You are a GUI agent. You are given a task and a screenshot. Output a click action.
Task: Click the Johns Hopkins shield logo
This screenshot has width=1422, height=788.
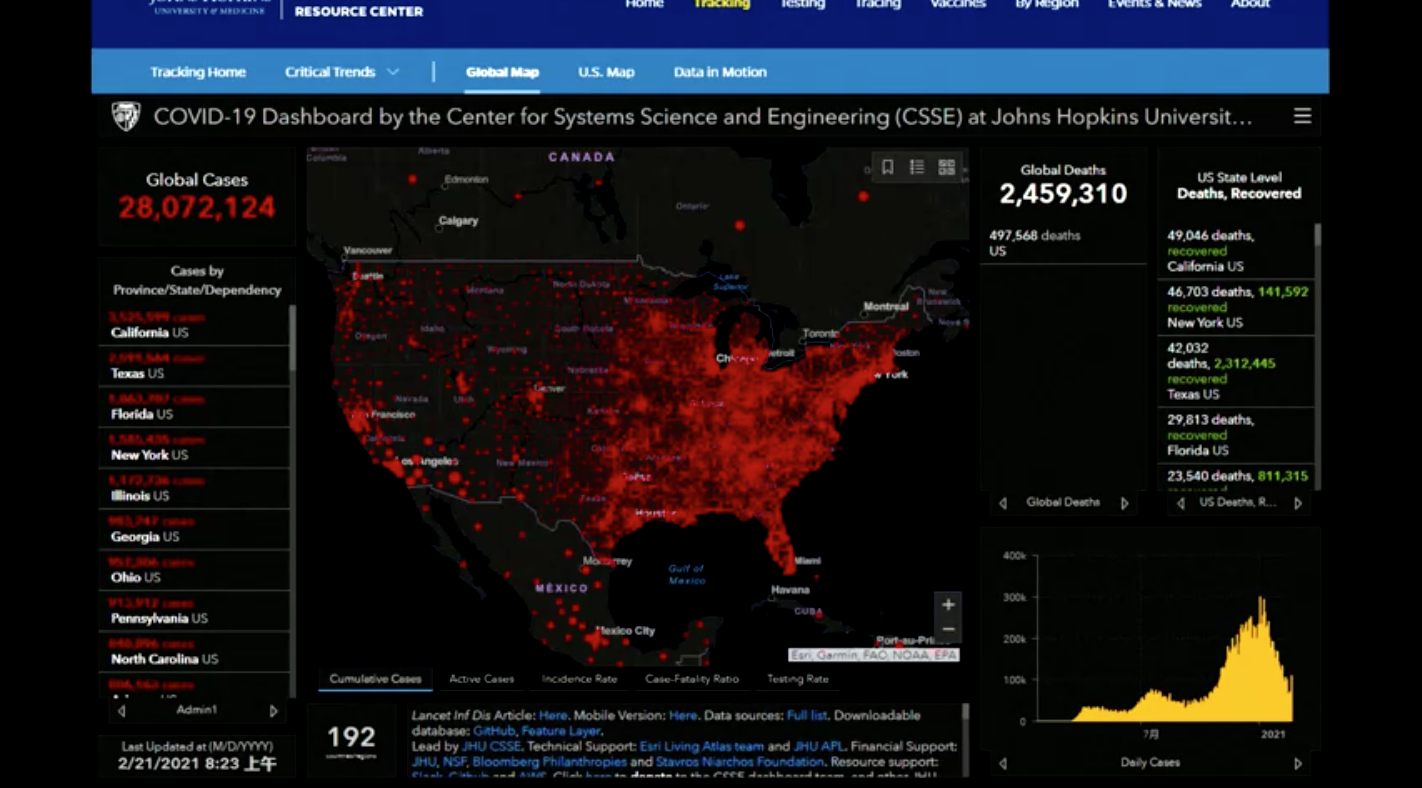pyautogui.click(x=125, y=117)
